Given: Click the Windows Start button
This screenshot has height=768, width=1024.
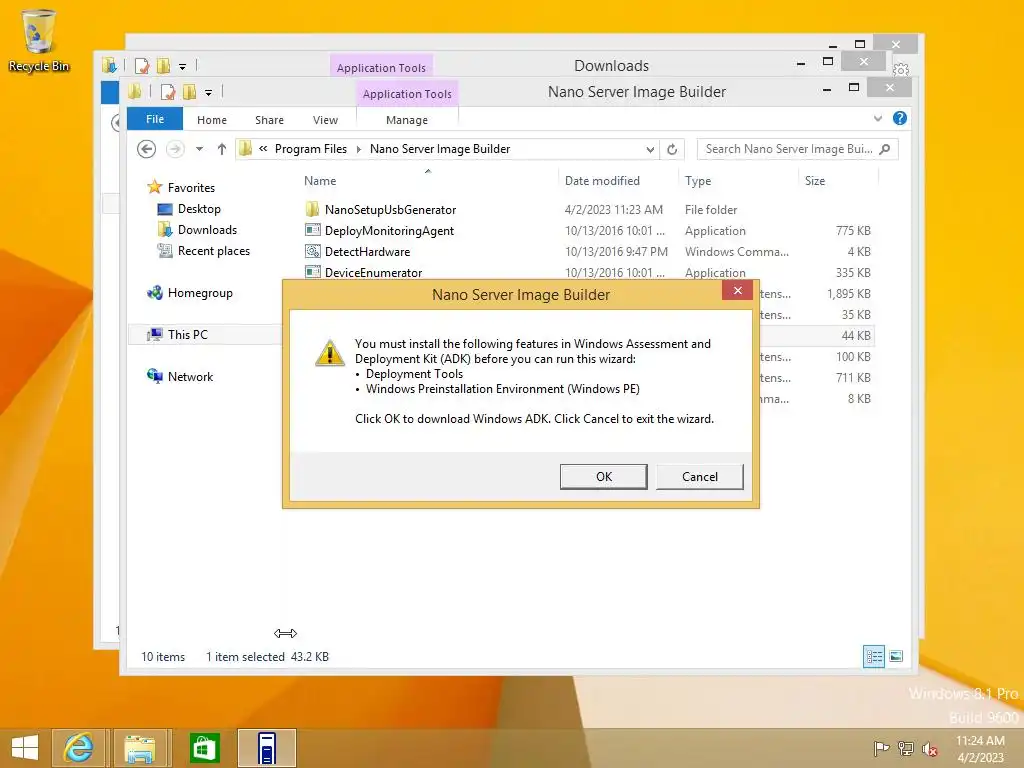Looking at the screenshot, I should coord(25,748).
